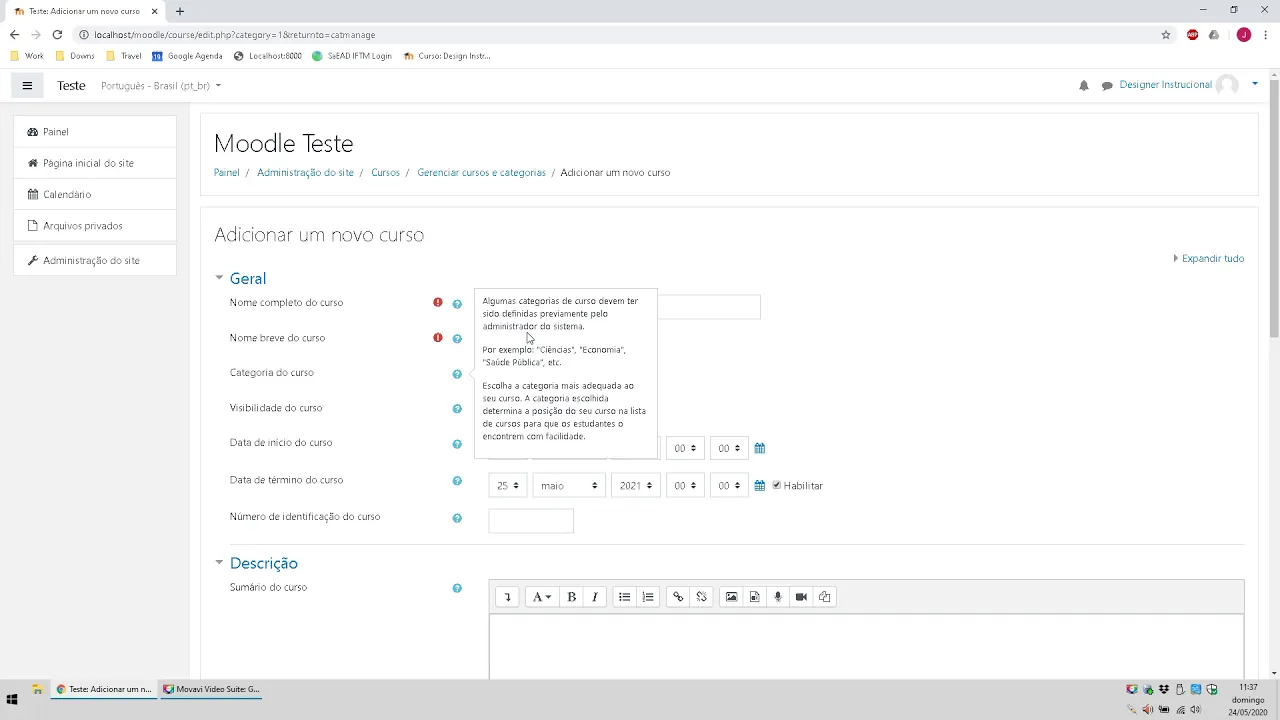Insert unordered bullet list in editor
Image resolution: width=1280 pixels, height=720 pixels.
click(624, 597)
